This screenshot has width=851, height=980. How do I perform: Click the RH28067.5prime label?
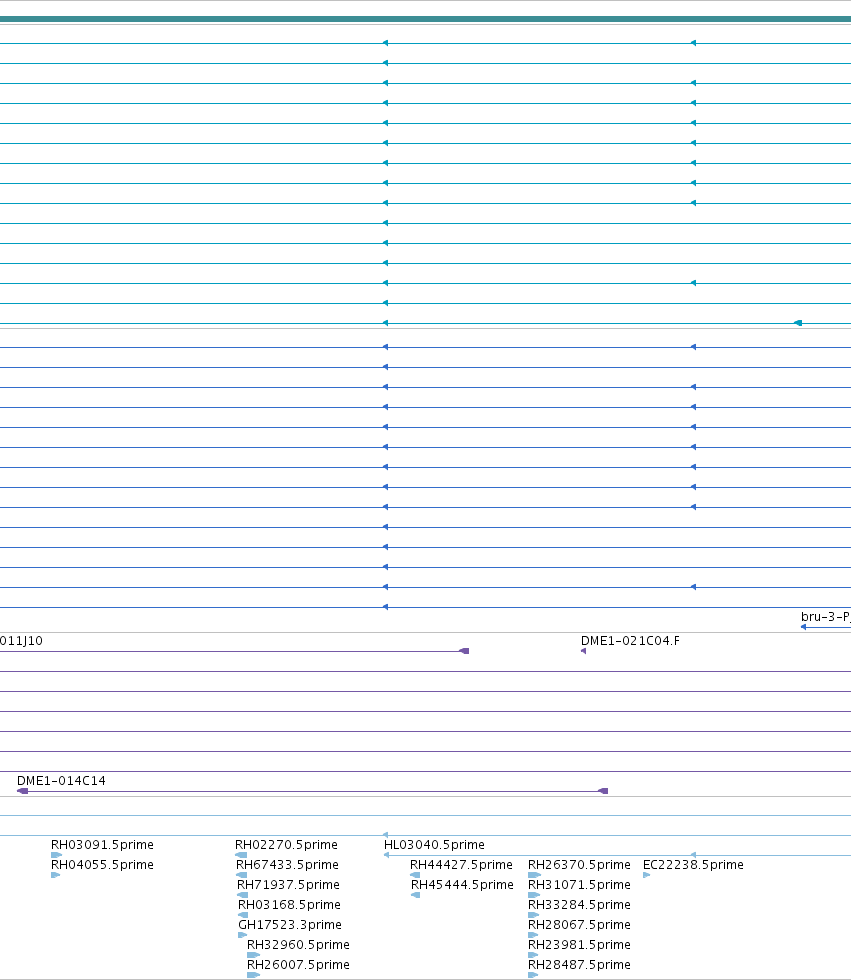coord(579,924)
